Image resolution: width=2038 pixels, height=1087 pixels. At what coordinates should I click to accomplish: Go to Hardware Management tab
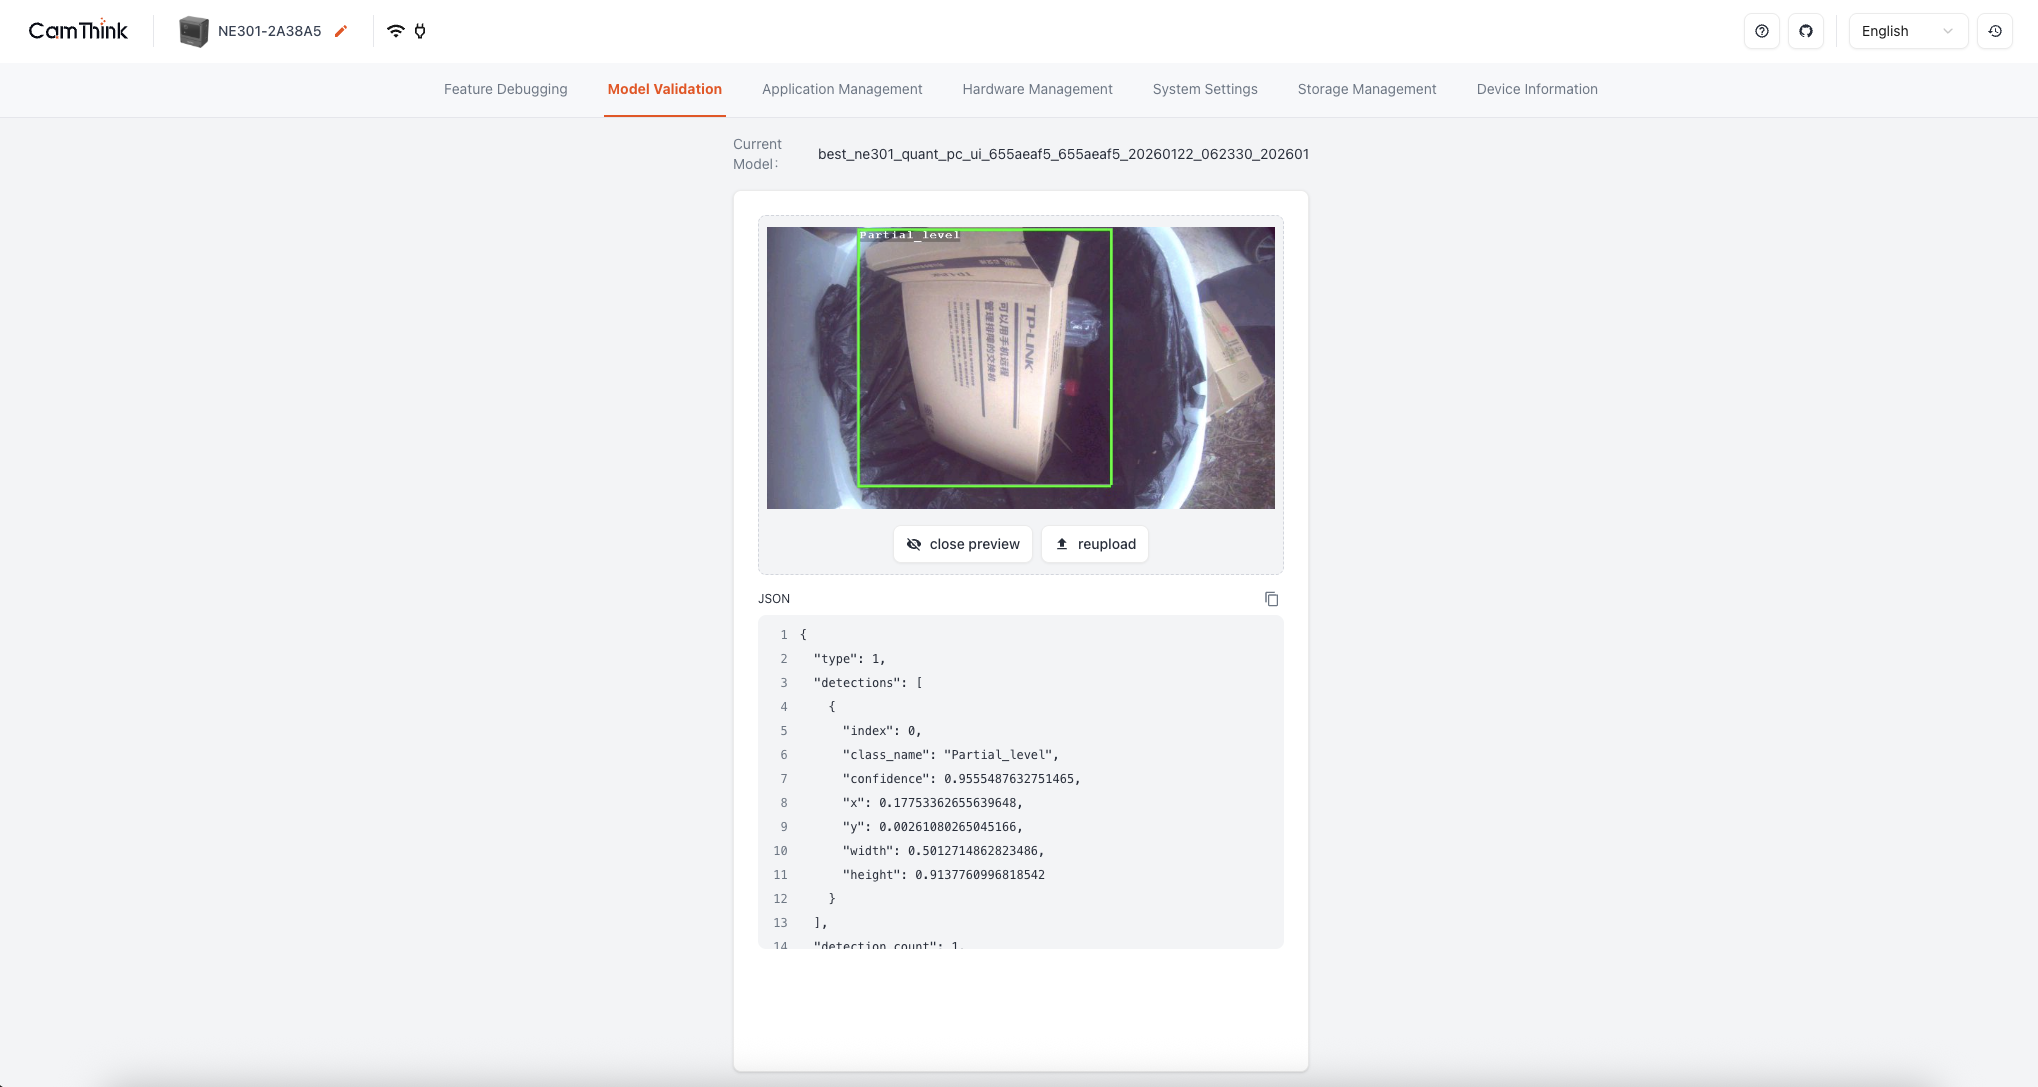pyautogui.click(x=1037, y=89)
